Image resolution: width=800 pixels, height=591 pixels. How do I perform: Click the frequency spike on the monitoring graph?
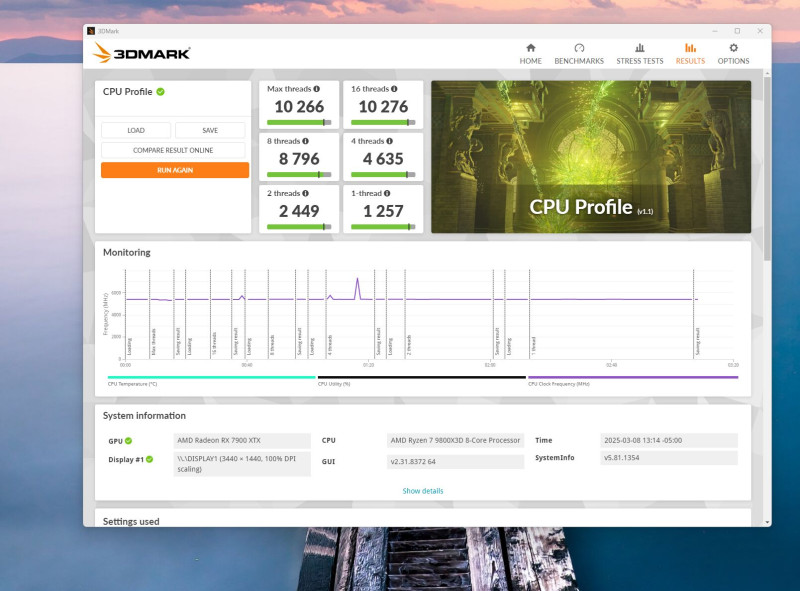358,287
